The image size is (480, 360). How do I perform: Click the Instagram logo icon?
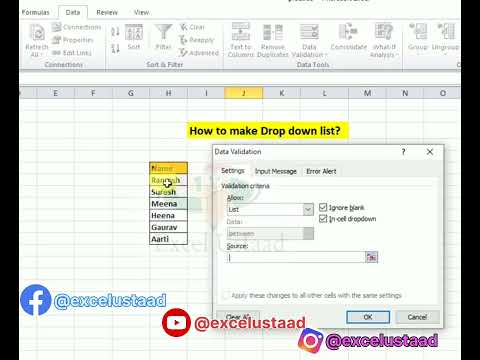[310, 340]
